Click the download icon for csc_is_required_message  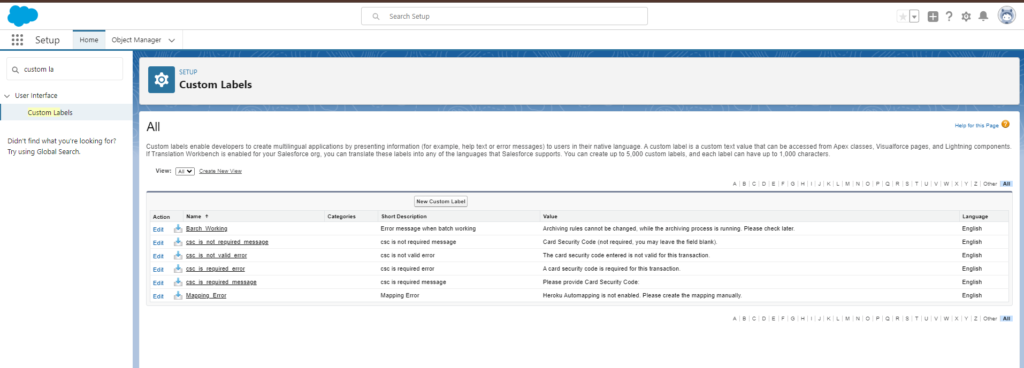[178, 282]
